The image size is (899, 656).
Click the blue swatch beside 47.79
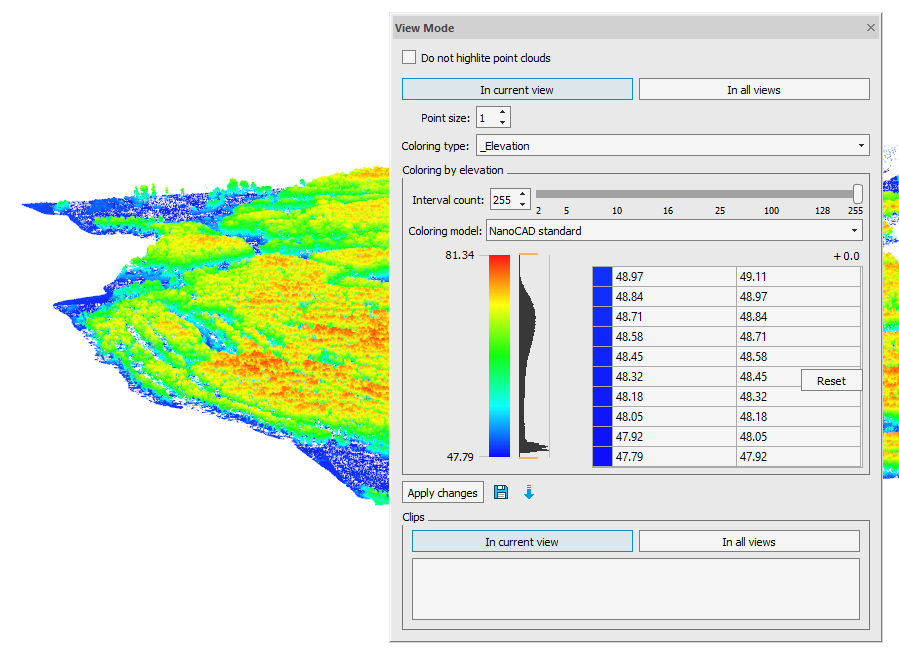(x=602, y=457)
